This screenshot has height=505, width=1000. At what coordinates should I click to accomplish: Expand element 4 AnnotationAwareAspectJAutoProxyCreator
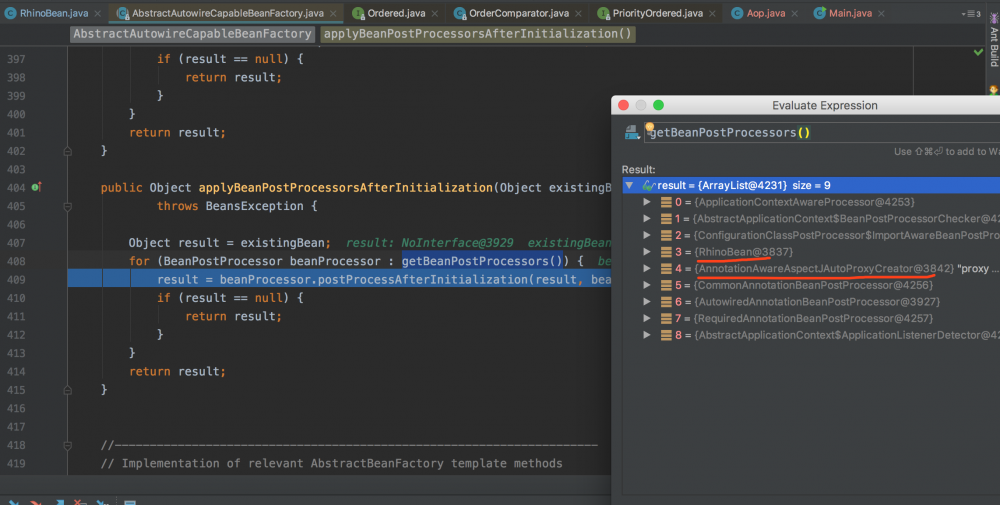[647, 269]
